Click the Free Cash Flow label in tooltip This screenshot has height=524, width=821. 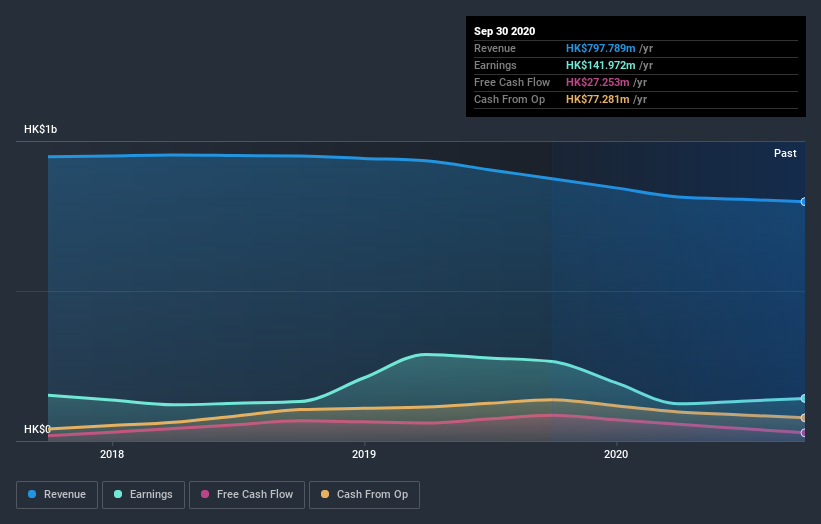(512, 82)
